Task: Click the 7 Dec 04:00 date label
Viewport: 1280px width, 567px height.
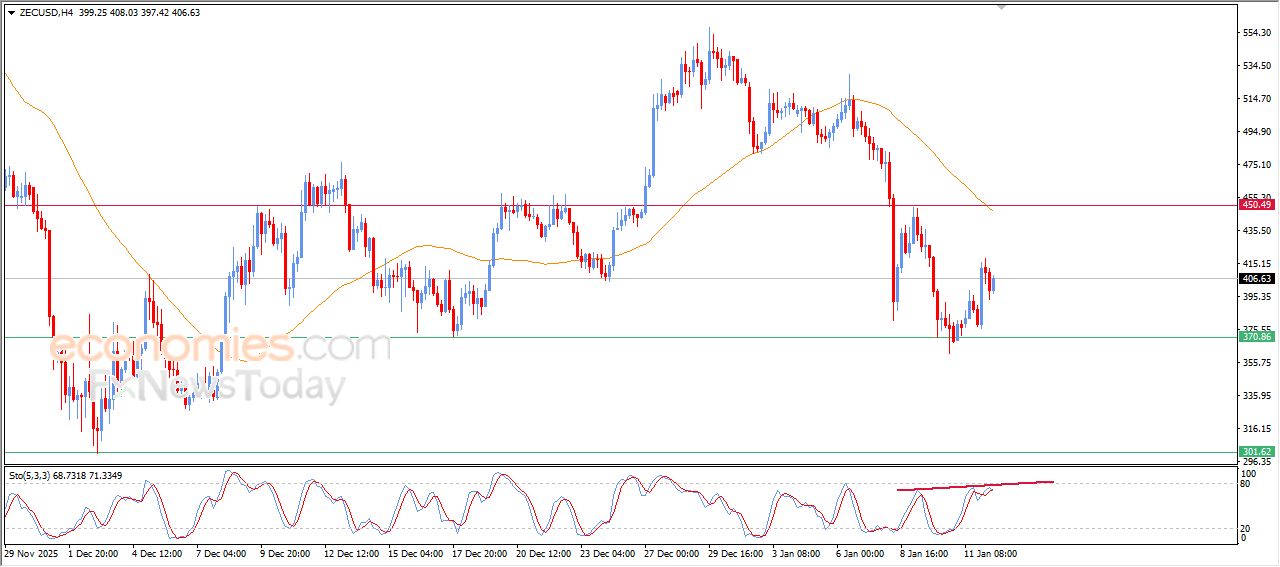Action: pyautogui.click(x=222, y=552)
